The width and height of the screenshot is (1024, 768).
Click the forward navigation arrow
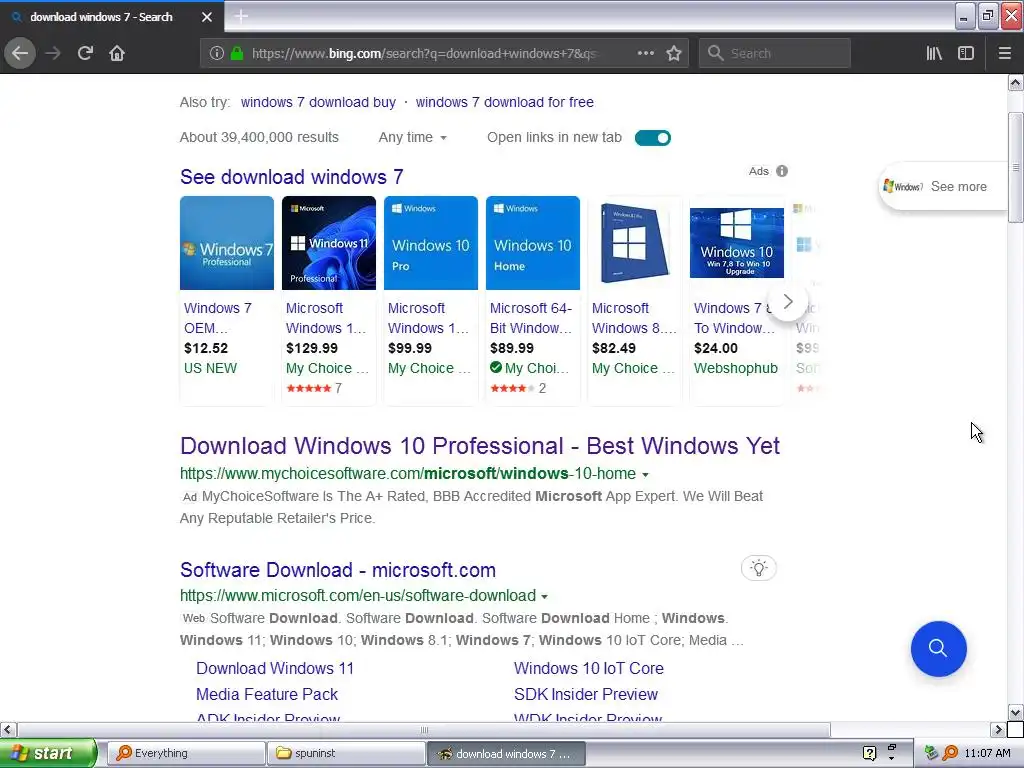pyautogui.click(x=53, y=53)
